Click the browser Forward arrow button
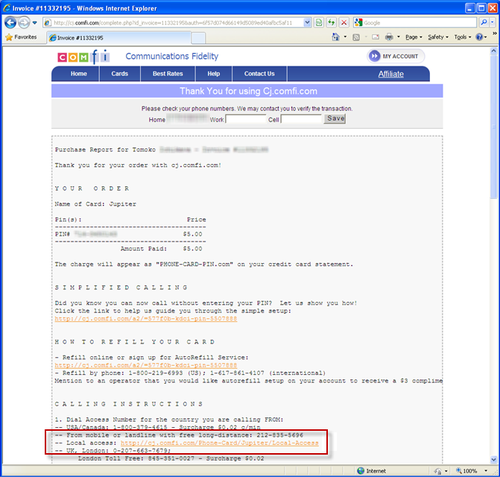This screenshot has height=477, width=500. (24, 23)
